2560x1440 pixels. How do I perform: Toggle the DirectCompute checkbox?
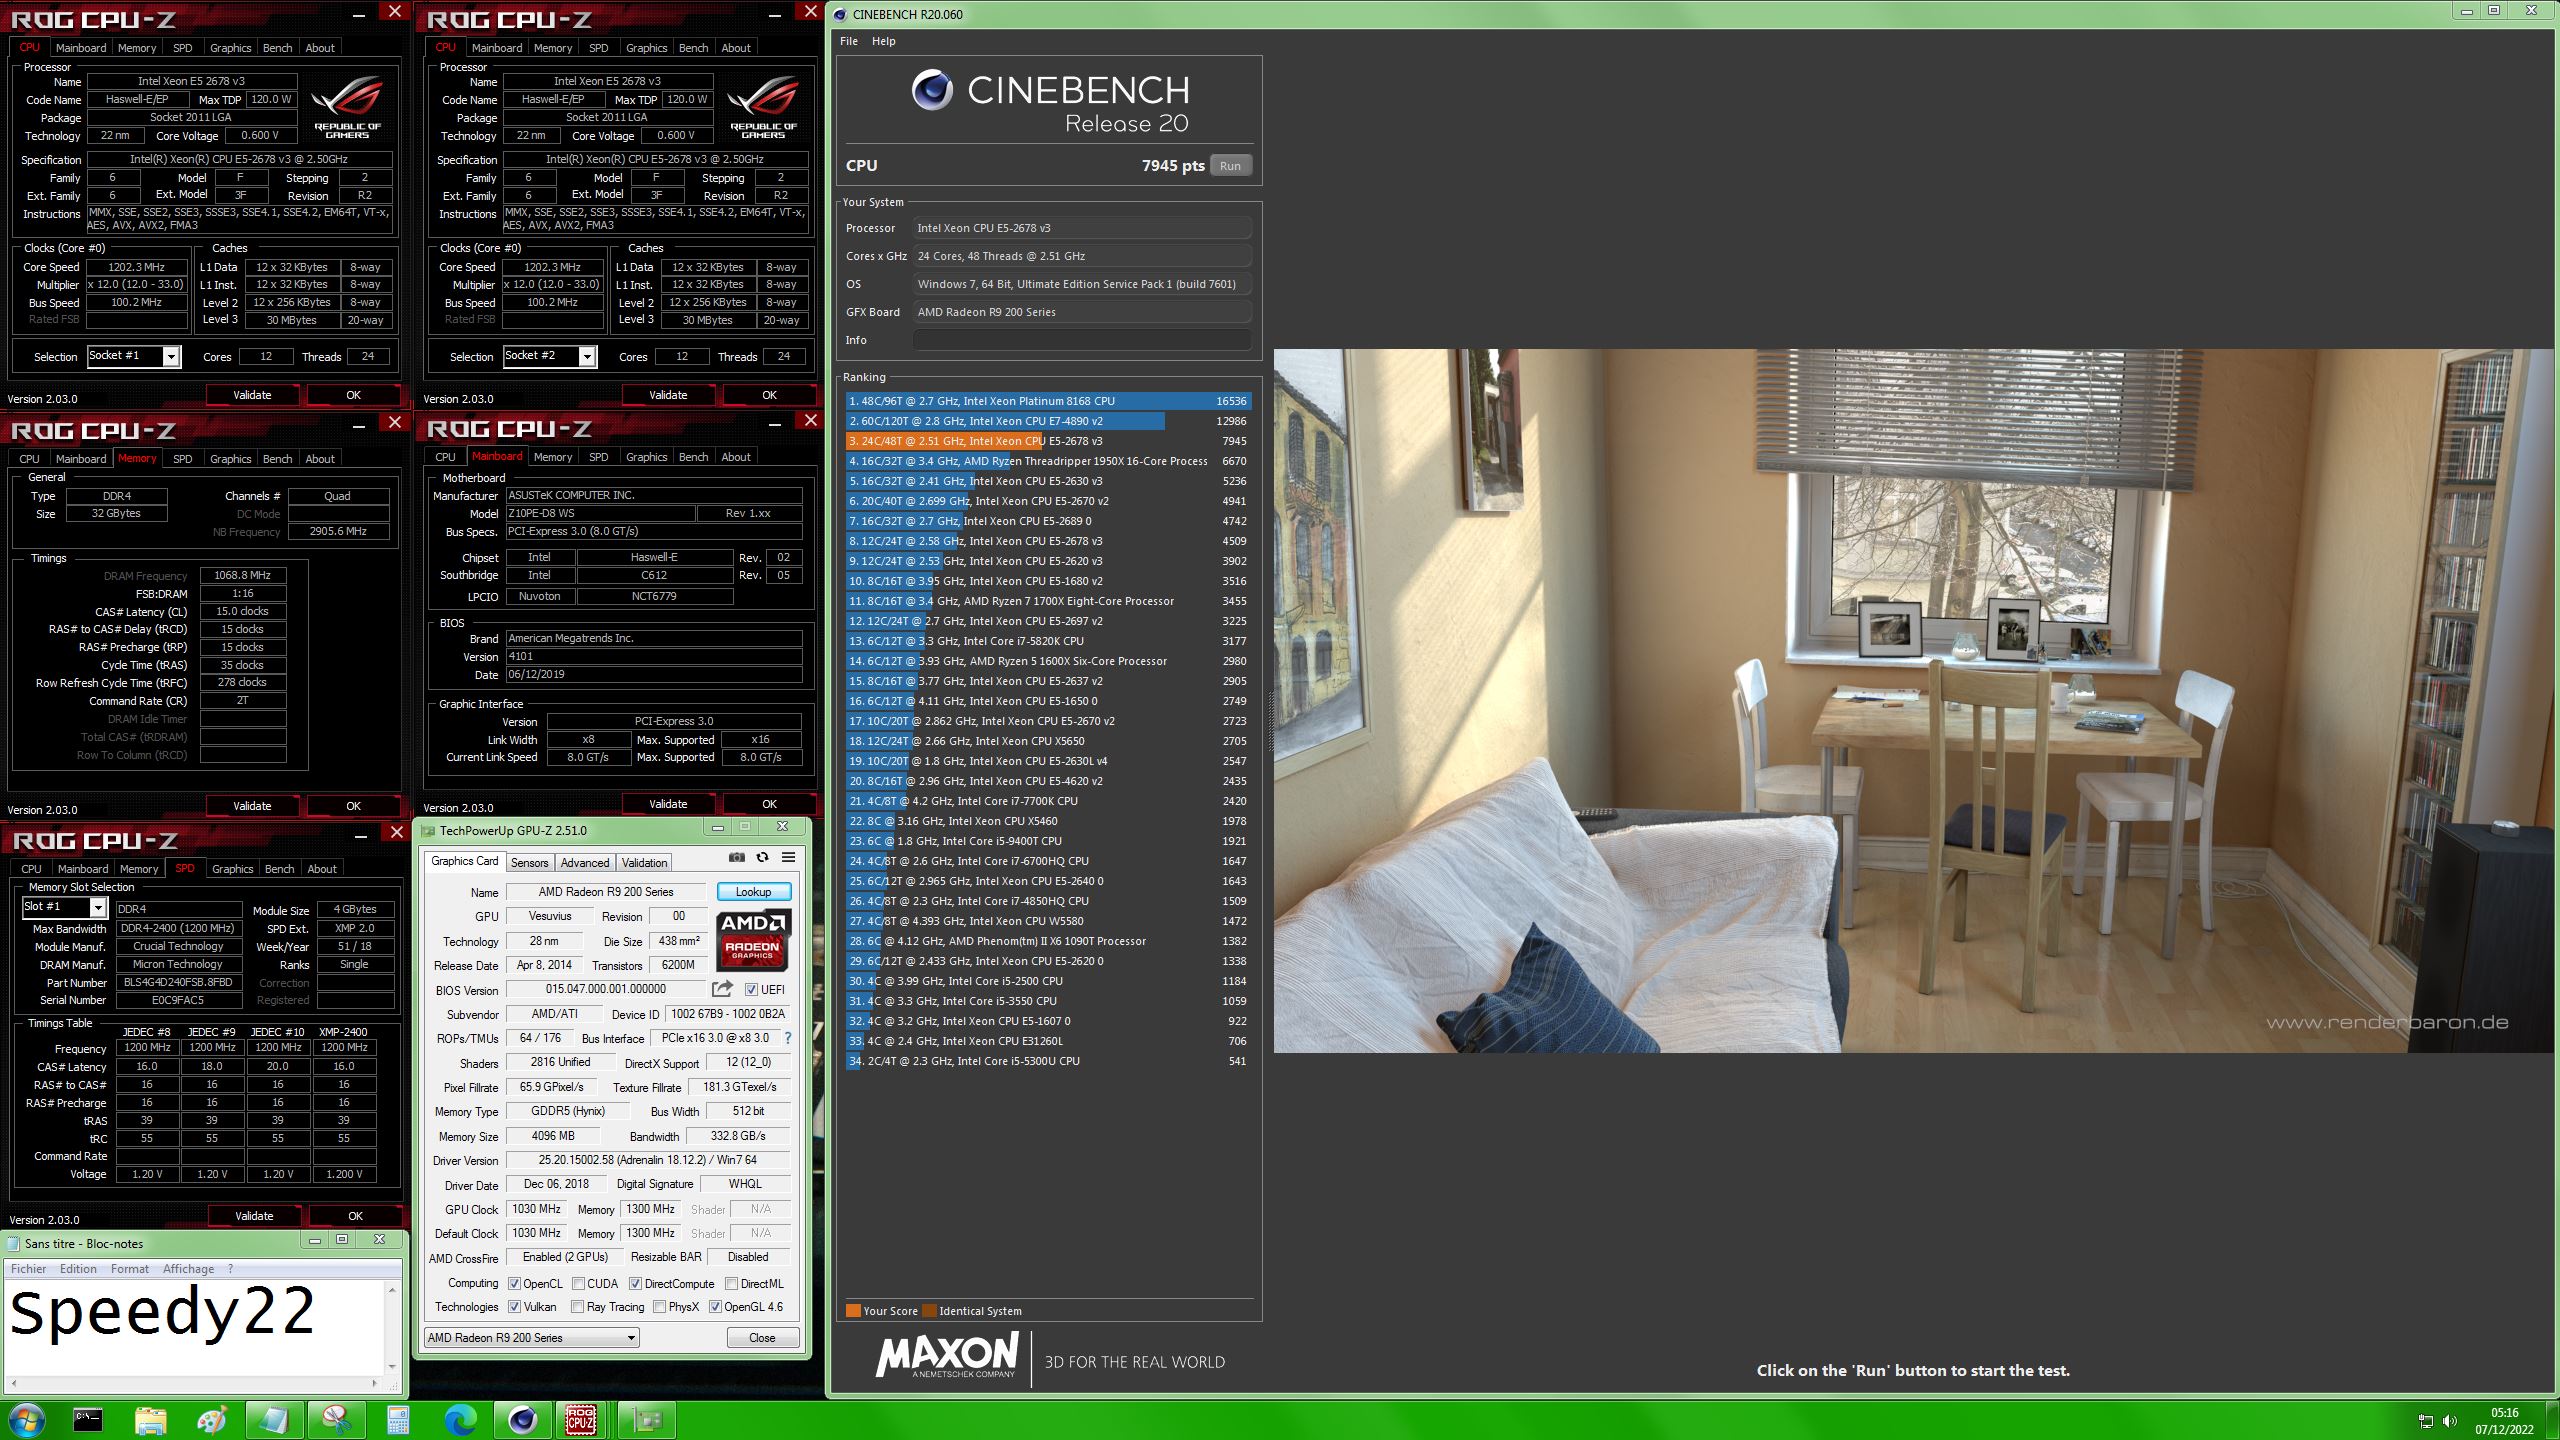pyautogui.click(x=635, y=1283)
